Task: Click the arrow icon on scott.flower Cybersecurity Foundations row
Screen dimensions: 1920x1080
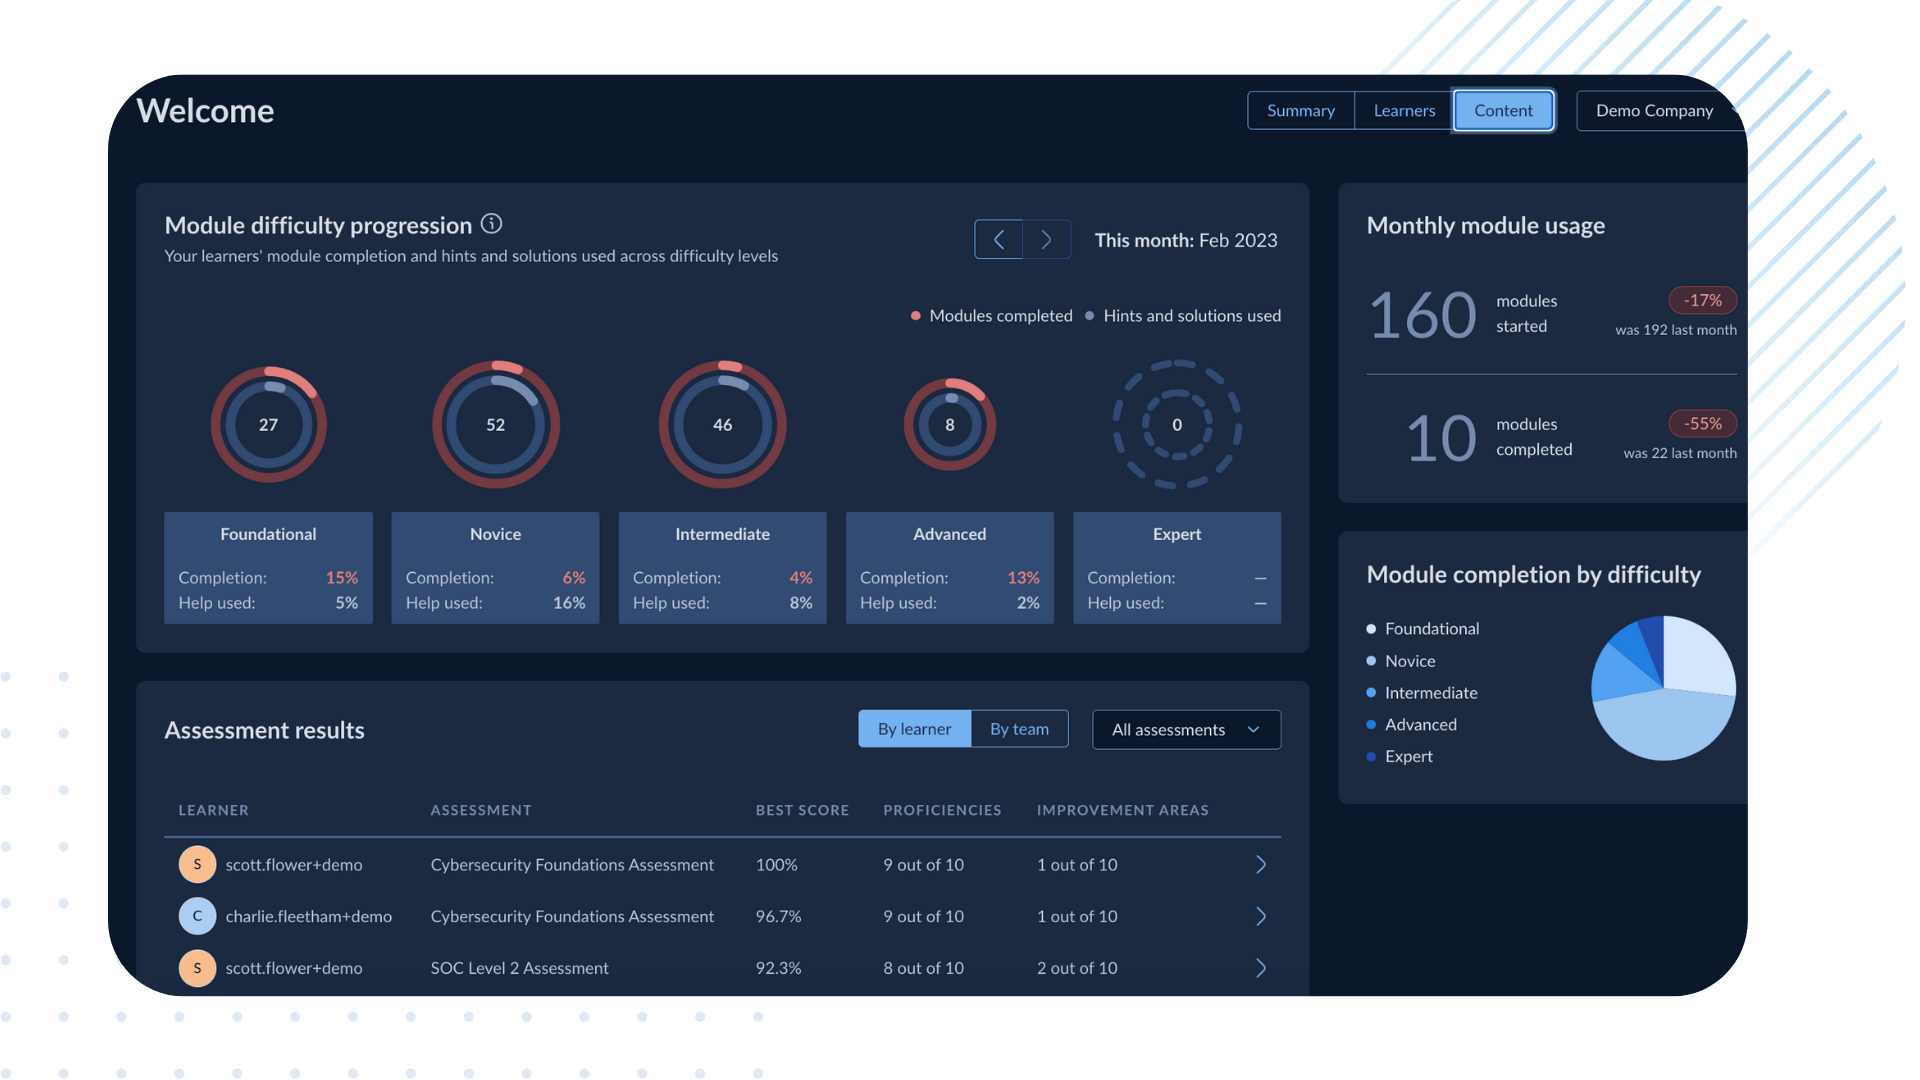Action: [x=1261, y=864]
